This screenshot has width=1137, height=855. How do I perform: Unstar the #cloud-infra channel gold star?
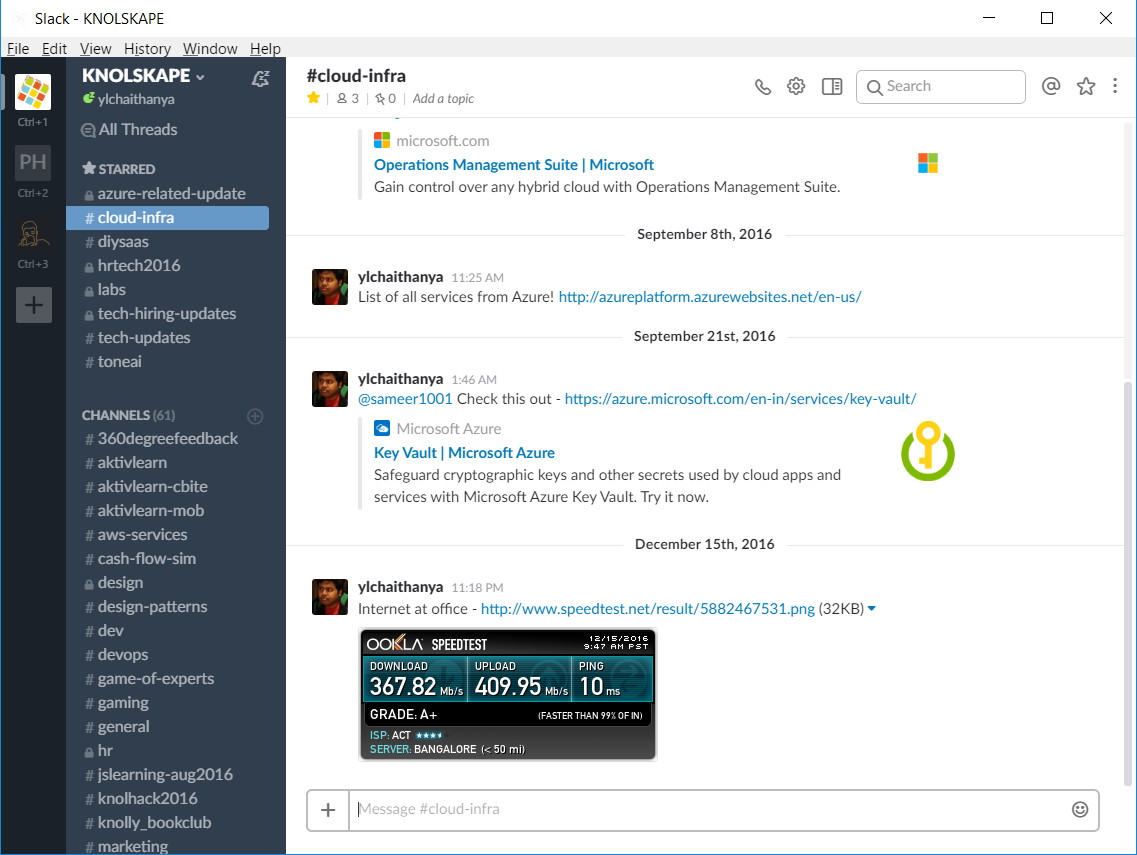tap(314, 98)
